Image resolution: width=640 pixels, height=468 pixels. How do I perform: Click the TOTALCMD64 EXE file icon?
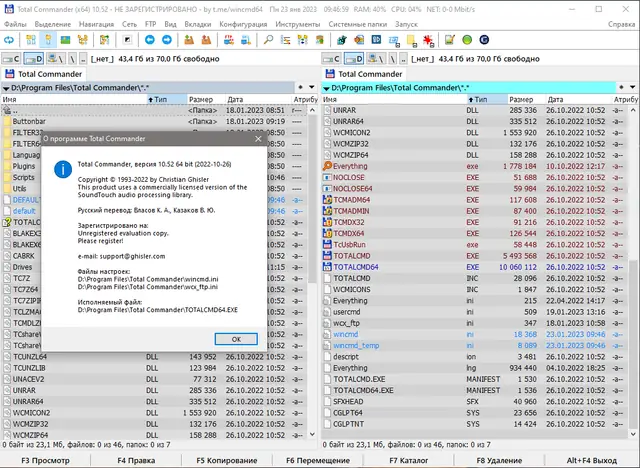[x=327, y=267]
